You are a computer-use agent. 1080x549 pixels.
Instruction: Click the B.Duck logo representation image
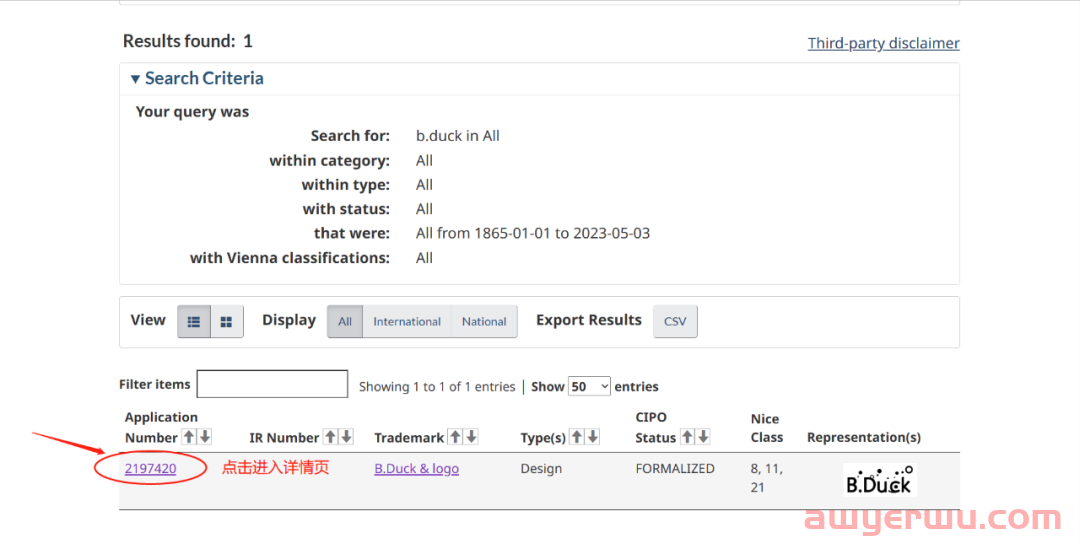click(x=880, y=479)
